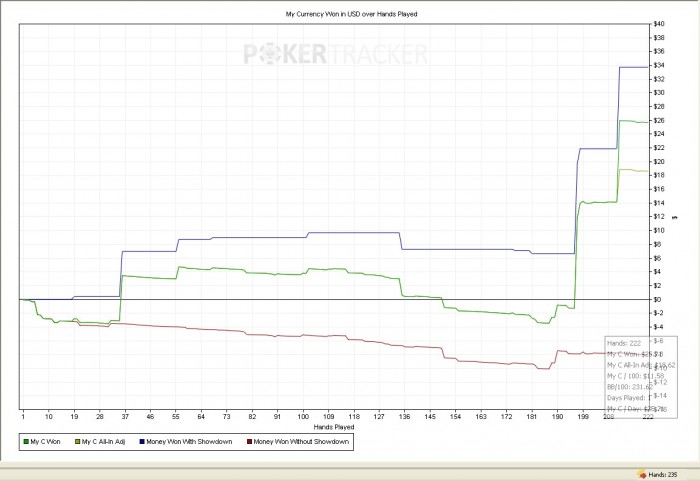
Task: Click the '73' x-axis tick label
Action: point(227,416)
